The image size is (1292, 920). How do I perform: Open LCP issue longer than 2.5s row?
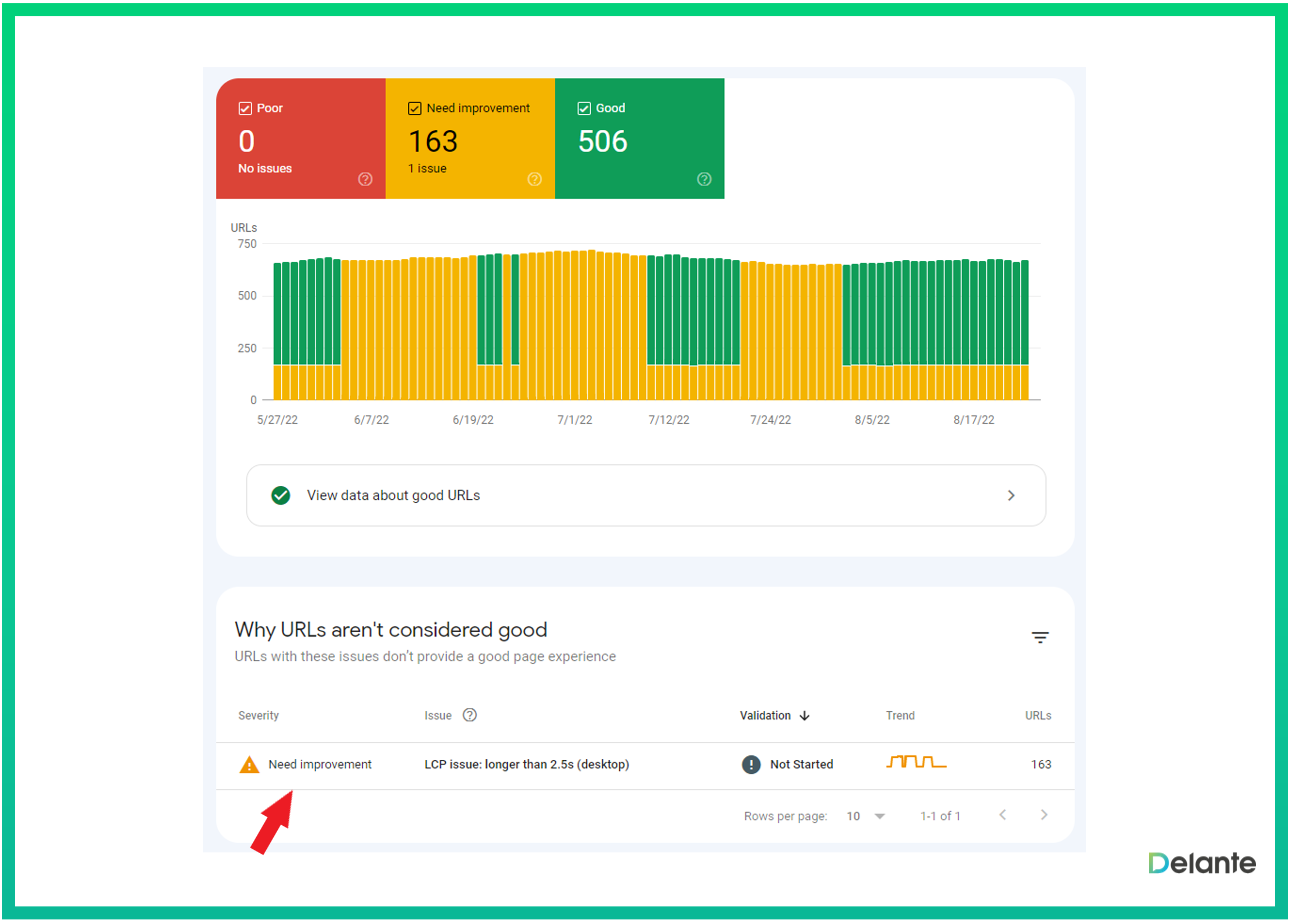point(526,765)
